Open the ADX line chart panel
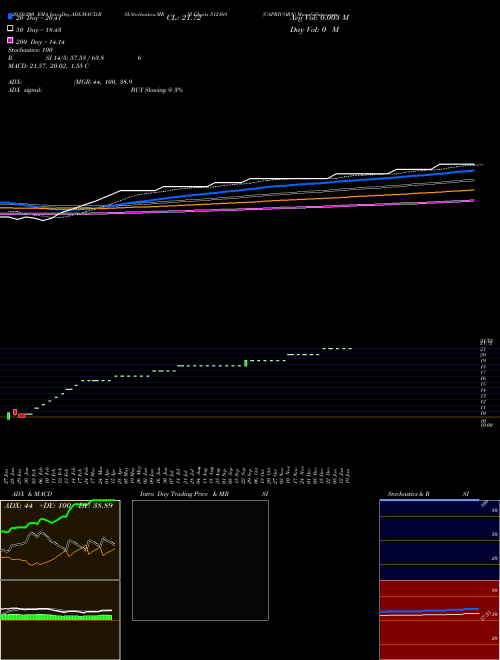Image resolution: width=500 pixels, height=660 pixels. point(60,540)
